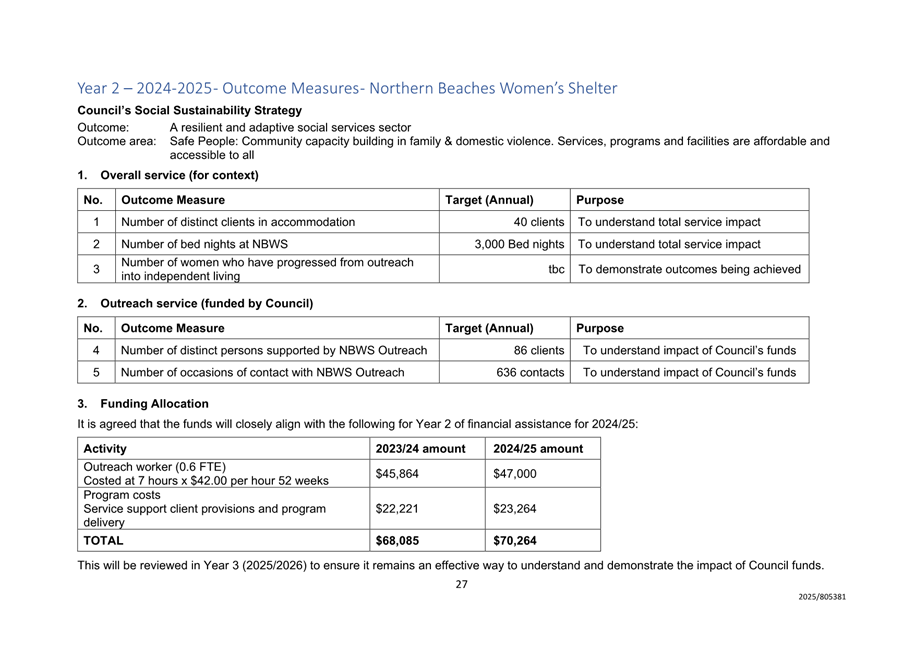Click the "86 clients" target cell
915x647 pixels.
coord(539,350)
